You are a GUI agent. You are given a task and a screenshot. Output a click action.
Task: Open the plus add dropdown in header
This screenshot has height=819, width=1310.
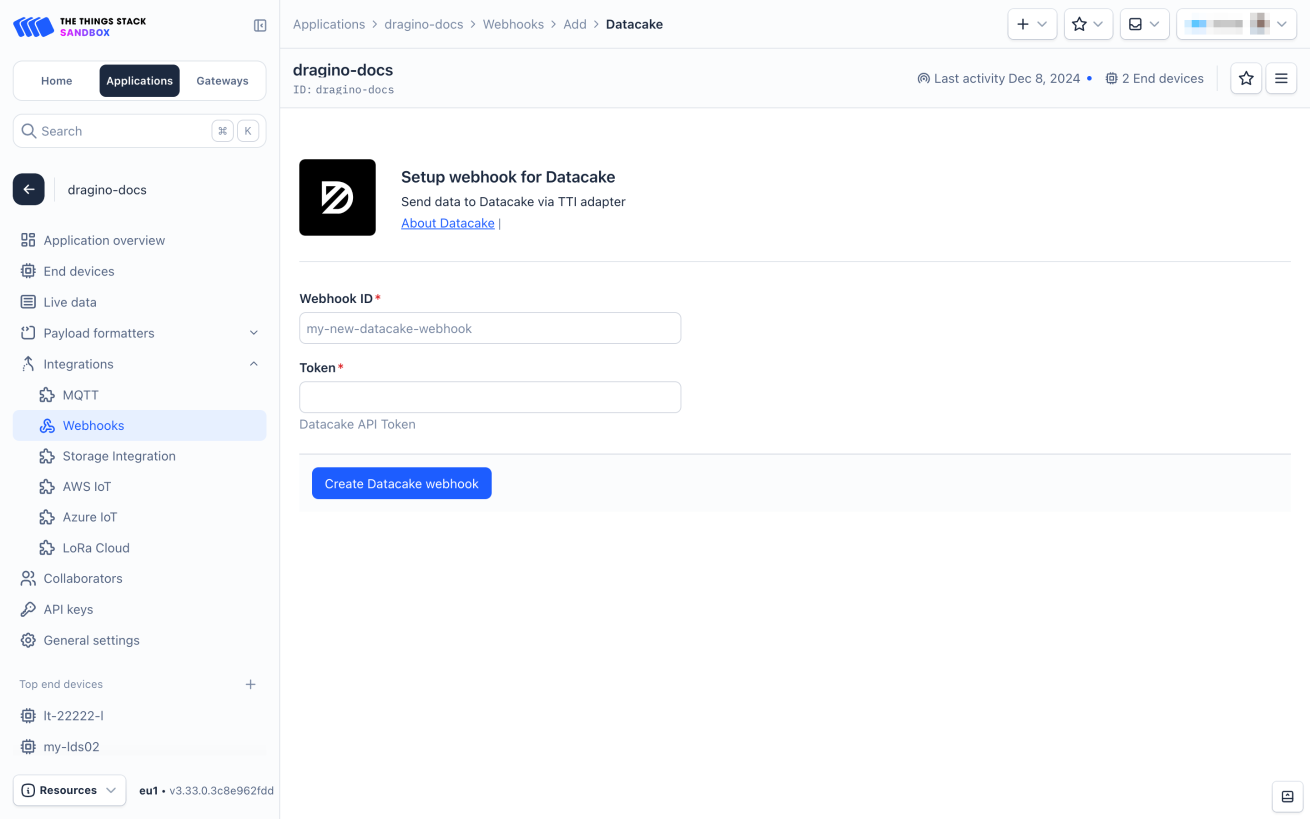[x=1032, y=24]
